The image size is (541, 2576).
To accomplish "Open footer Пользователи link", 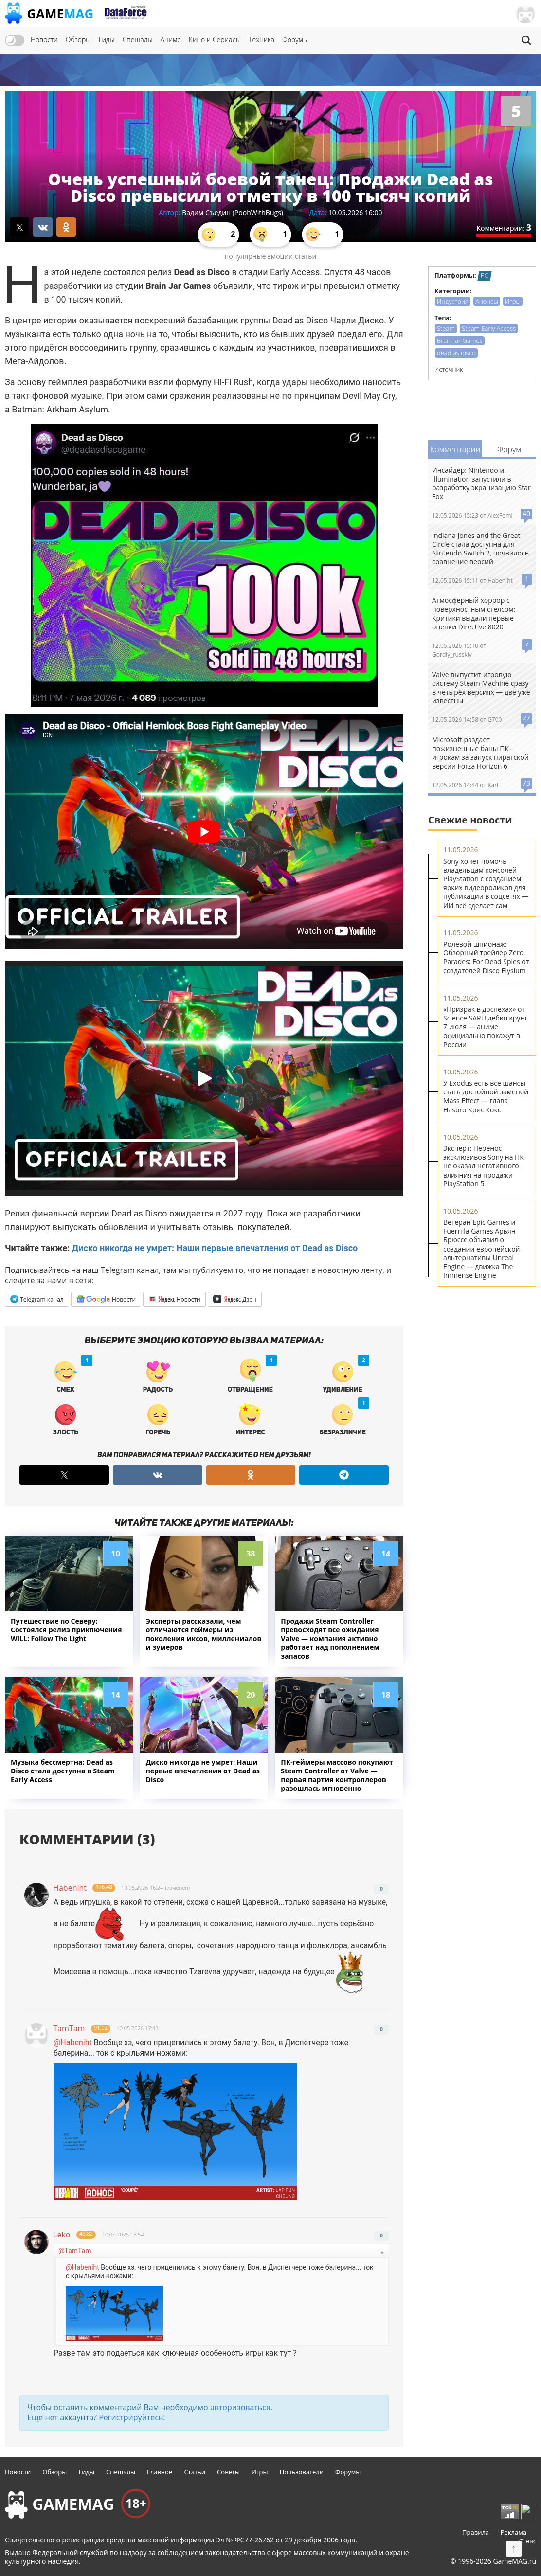I will [x=301, y=2471].
